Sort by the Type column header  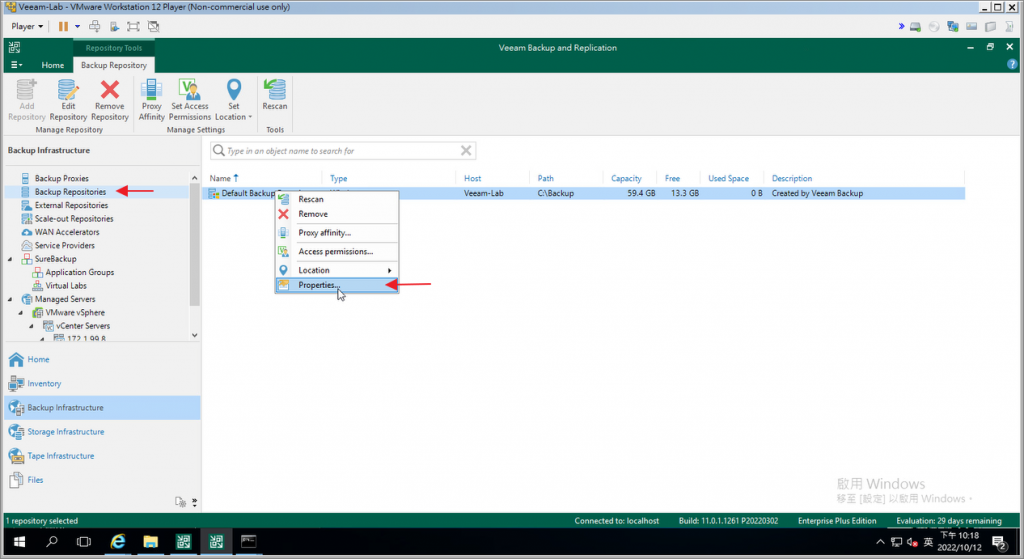(x=338, y=178)
